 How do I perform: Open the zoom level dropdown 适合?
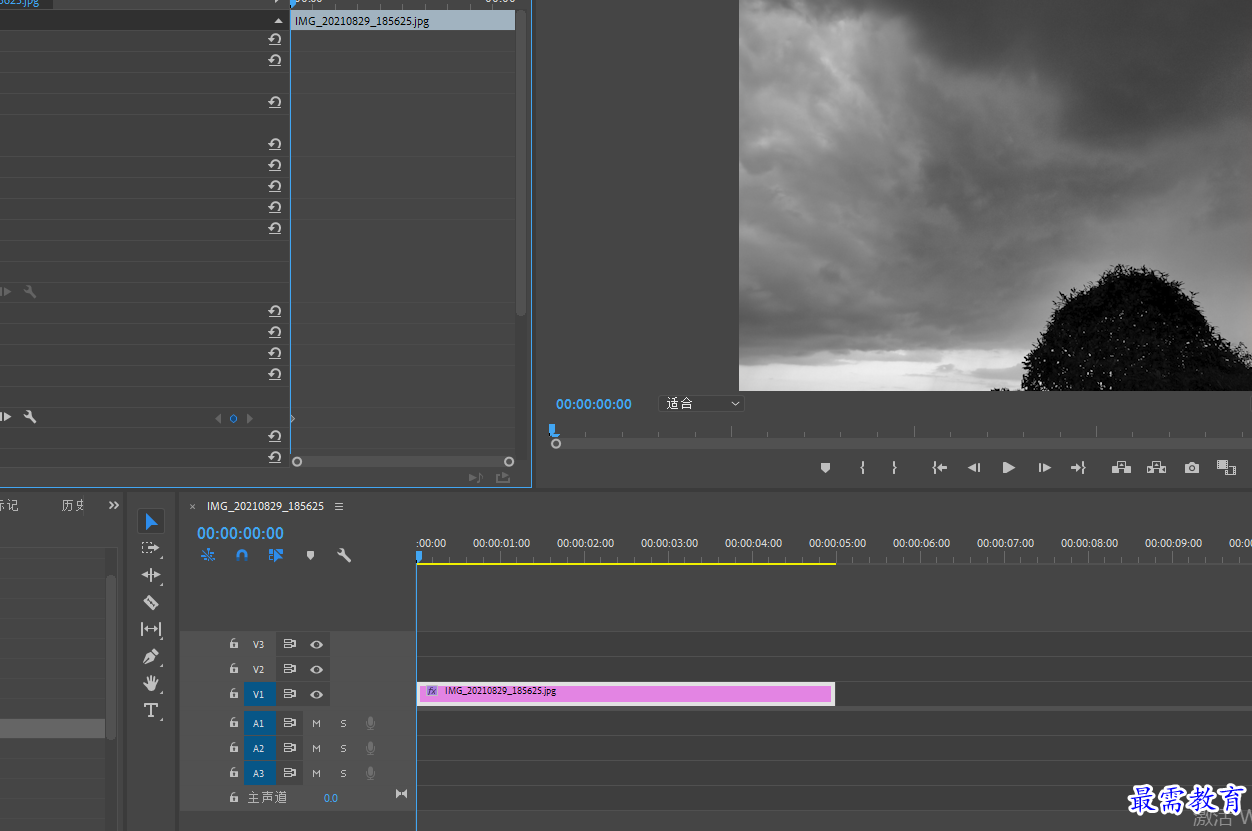pos(702,404)
